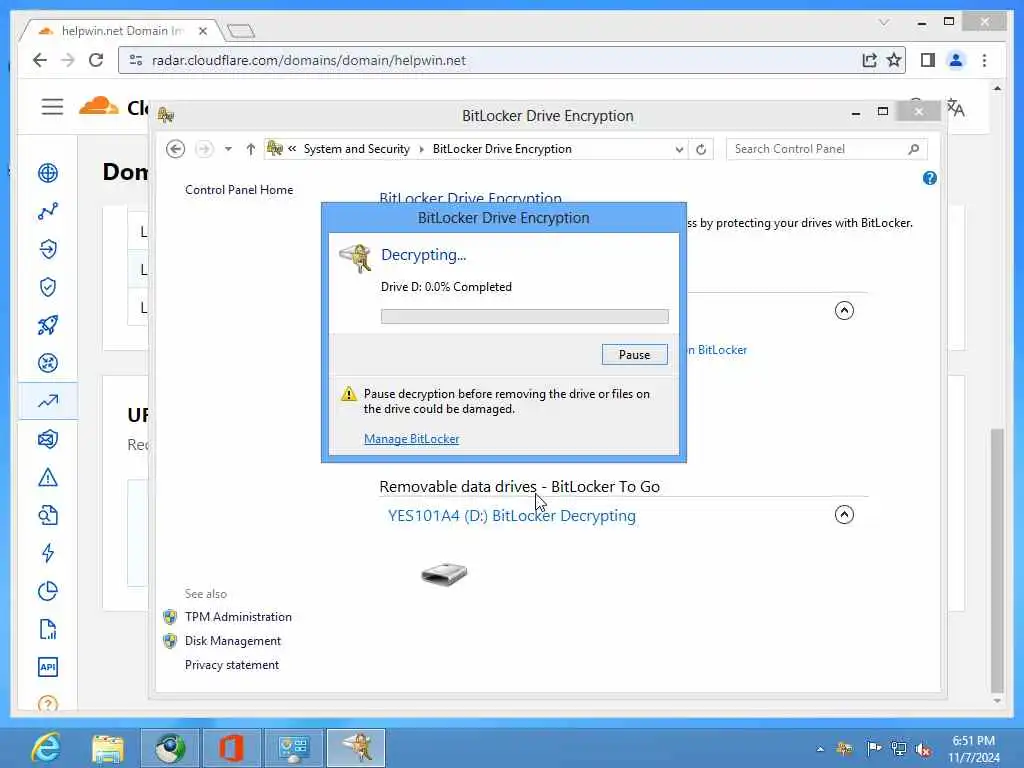
Task: Select System and Security breadcrumb
Action: pyautogui.click(x=357, y=150)
